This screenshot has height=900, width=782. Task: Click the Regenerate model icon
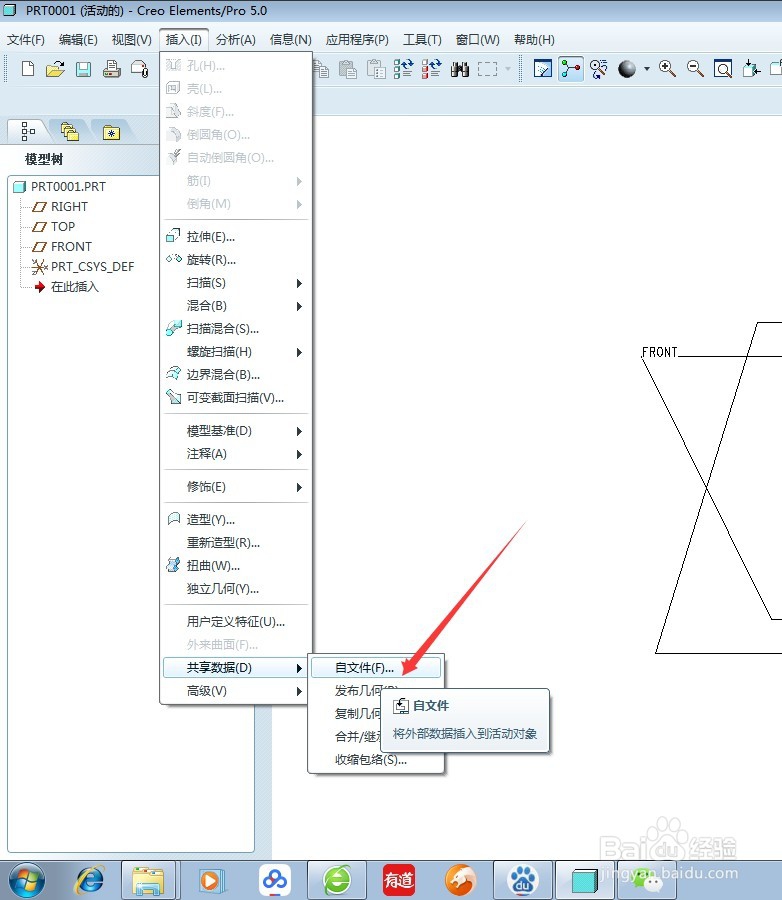pyautogui.click(x=403, y=69)
